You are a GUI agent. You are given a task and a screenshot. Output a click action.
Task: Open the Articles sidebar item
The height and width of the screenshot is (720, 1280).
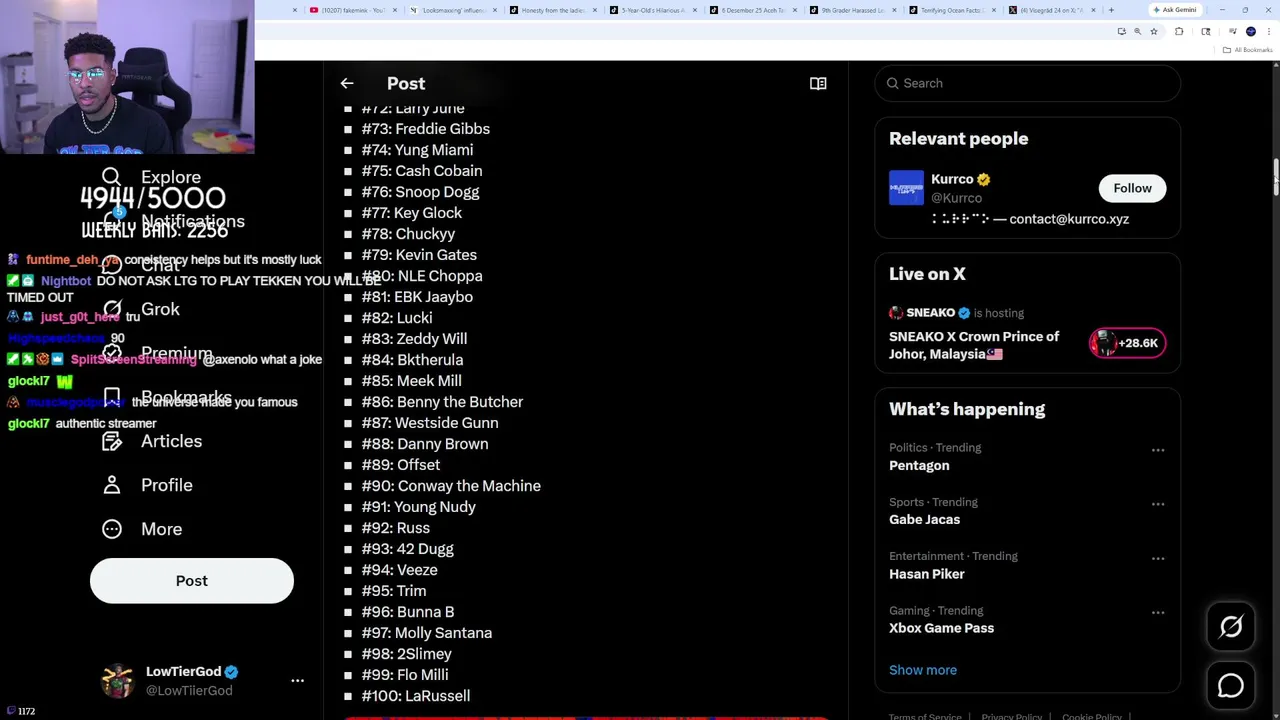click(x=152, y=441)
